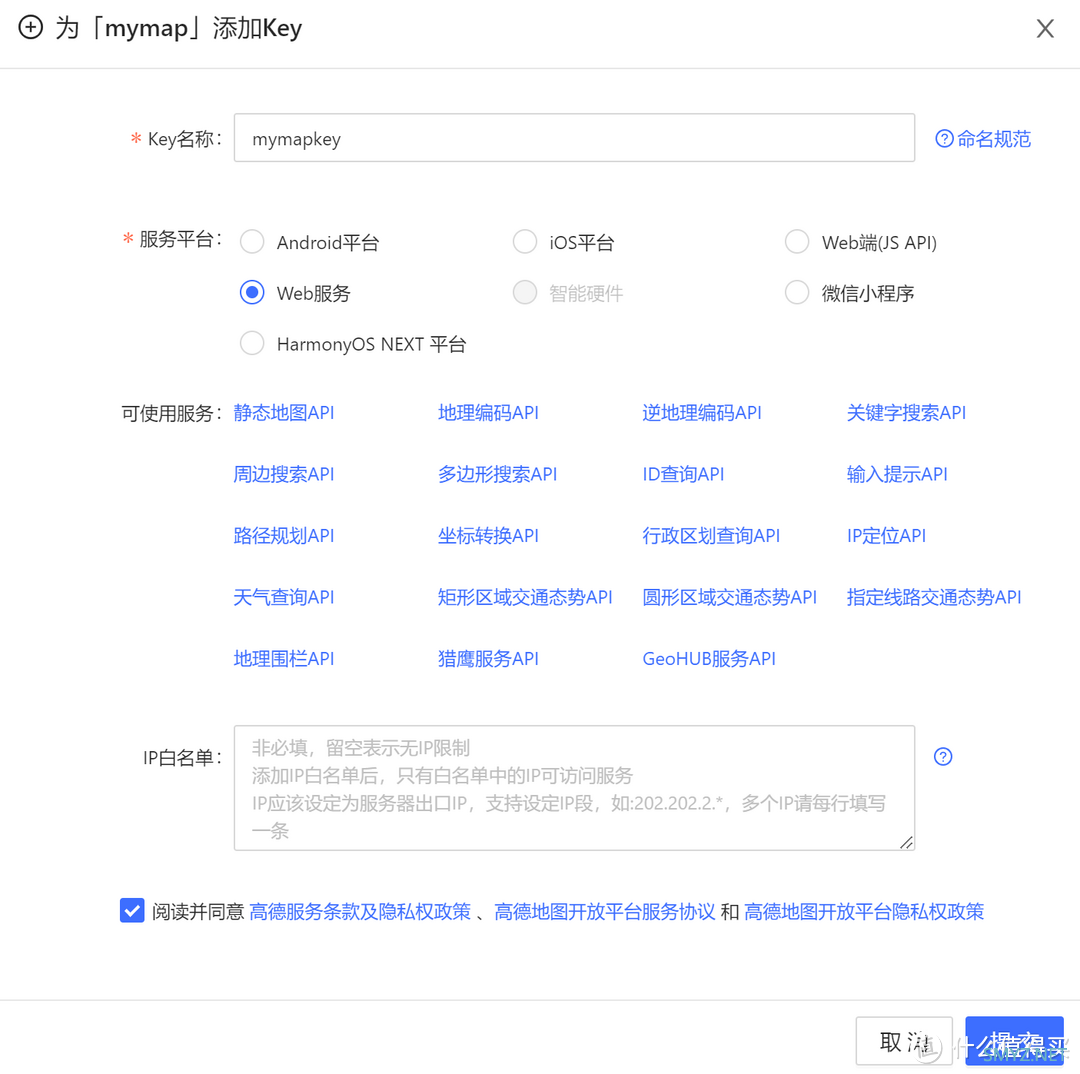Image resolution: width=1080 pixels, height=1074 pixels.
Task: Focus the IP白名单 text area
Action: tap(574, 788)
